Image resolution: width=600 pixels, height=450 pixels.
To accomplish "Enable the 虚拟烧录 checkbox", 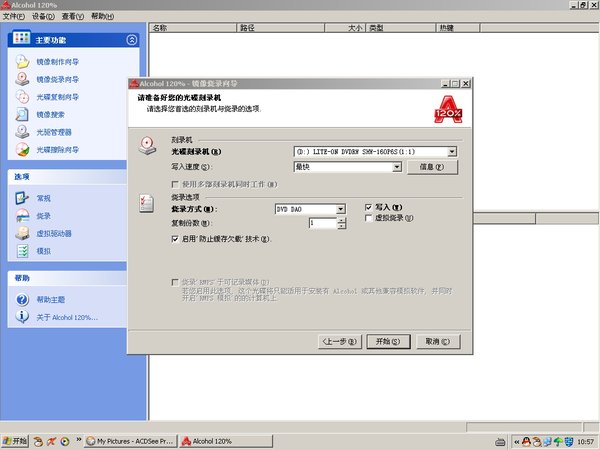I will click(368, 218).
